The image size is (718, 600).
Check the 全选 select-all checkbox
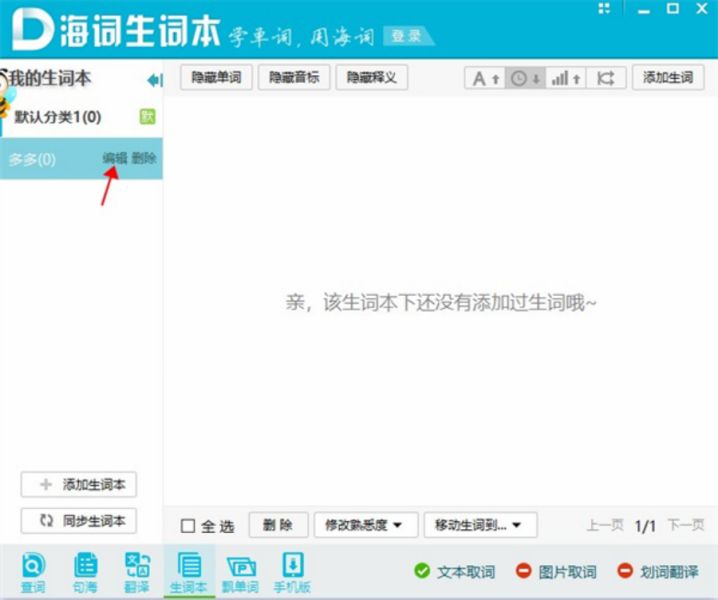(x=188, y=526)
